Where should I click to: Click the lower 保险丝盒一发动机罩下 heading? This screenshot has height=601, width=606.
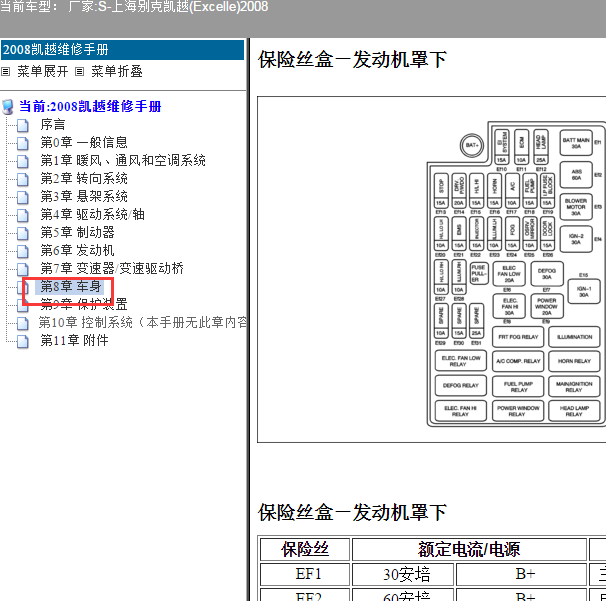(x=352, y=513)
